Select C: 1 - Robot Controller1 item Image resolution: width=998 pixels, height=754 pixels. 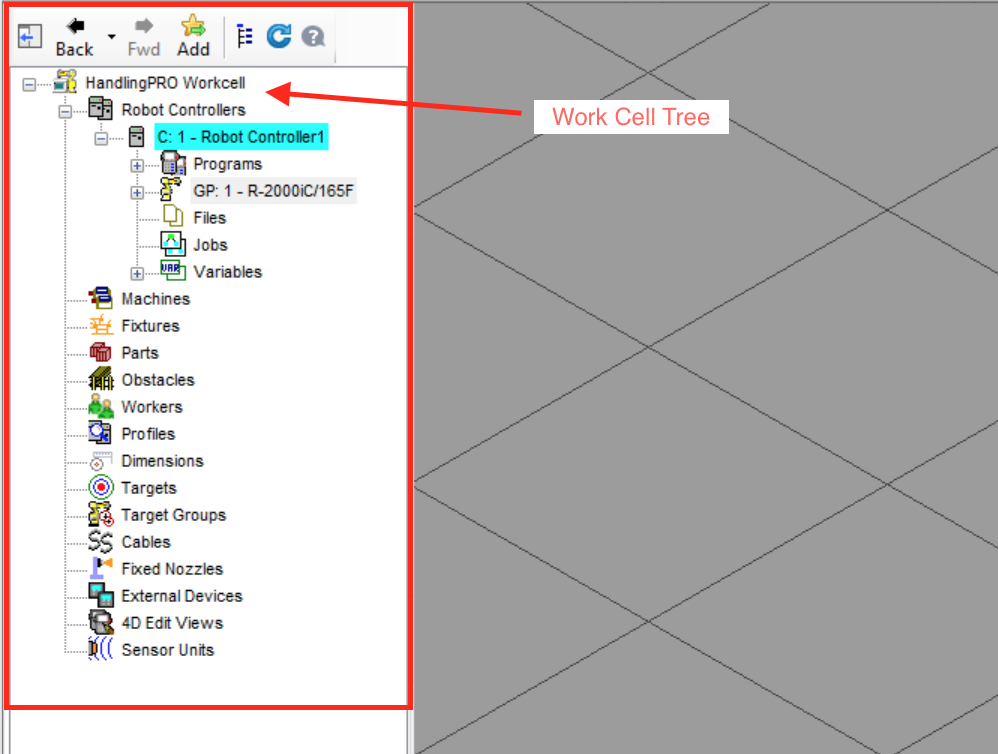(241, 137)
